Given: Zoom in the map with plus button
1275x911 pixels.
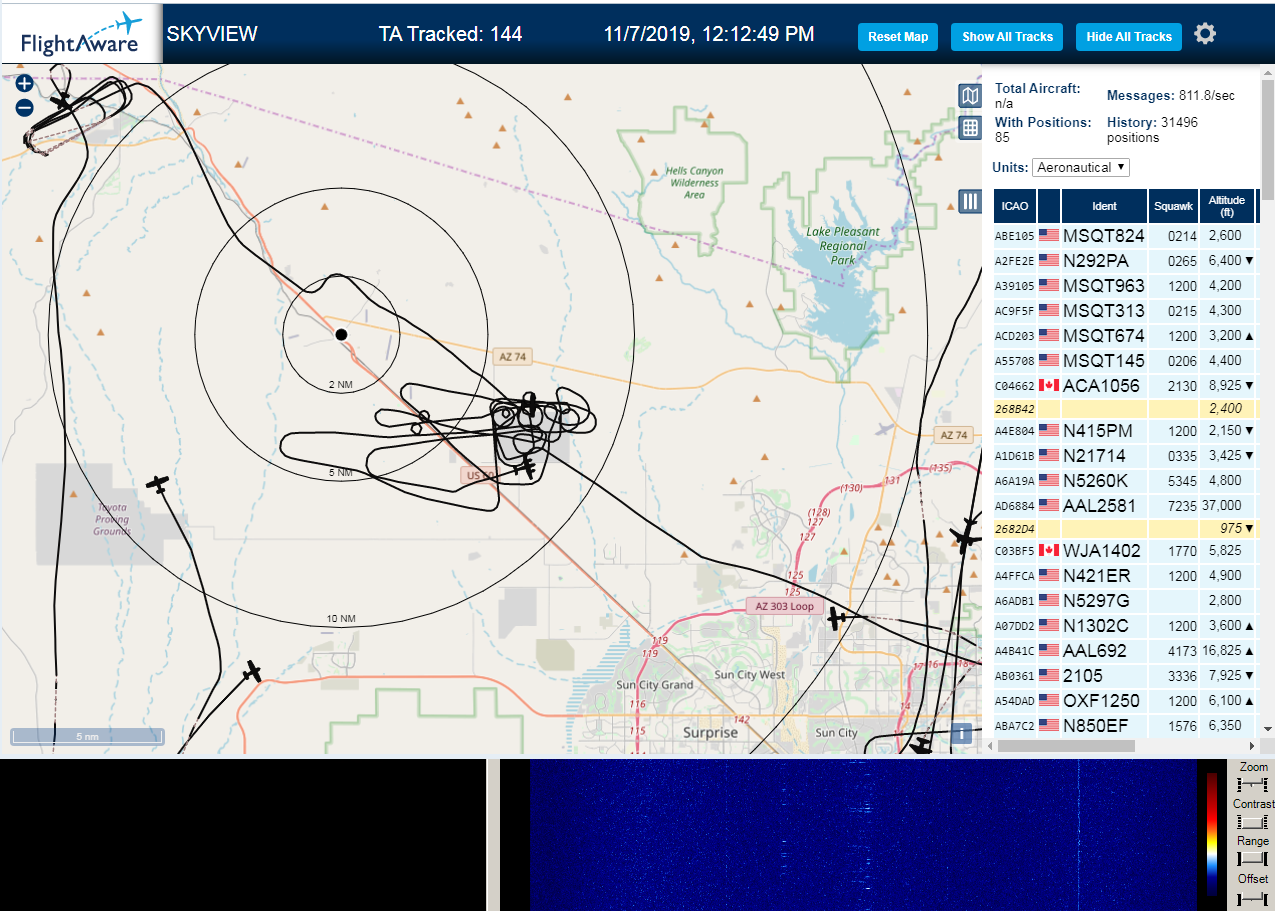Looking at the screenshot, I should point(25,83).
